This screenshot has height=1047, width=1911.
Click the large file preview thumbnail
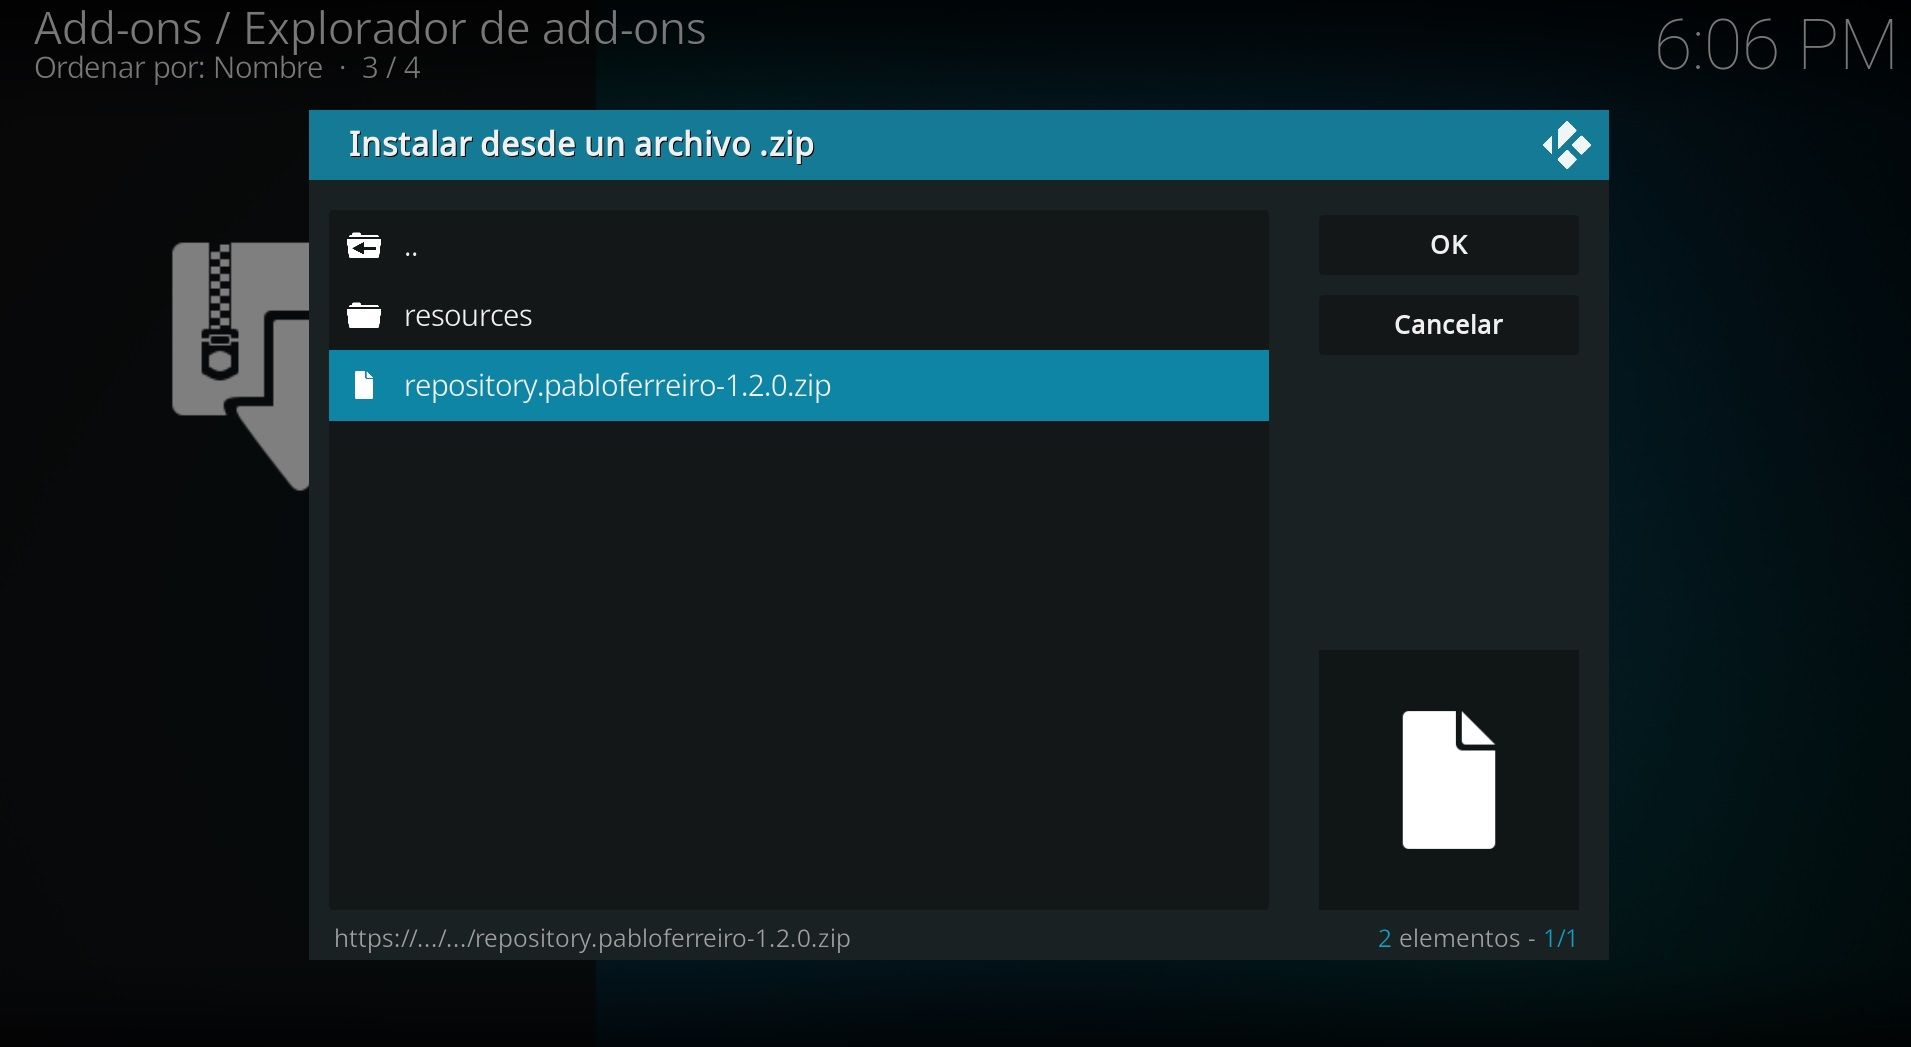1448,780
